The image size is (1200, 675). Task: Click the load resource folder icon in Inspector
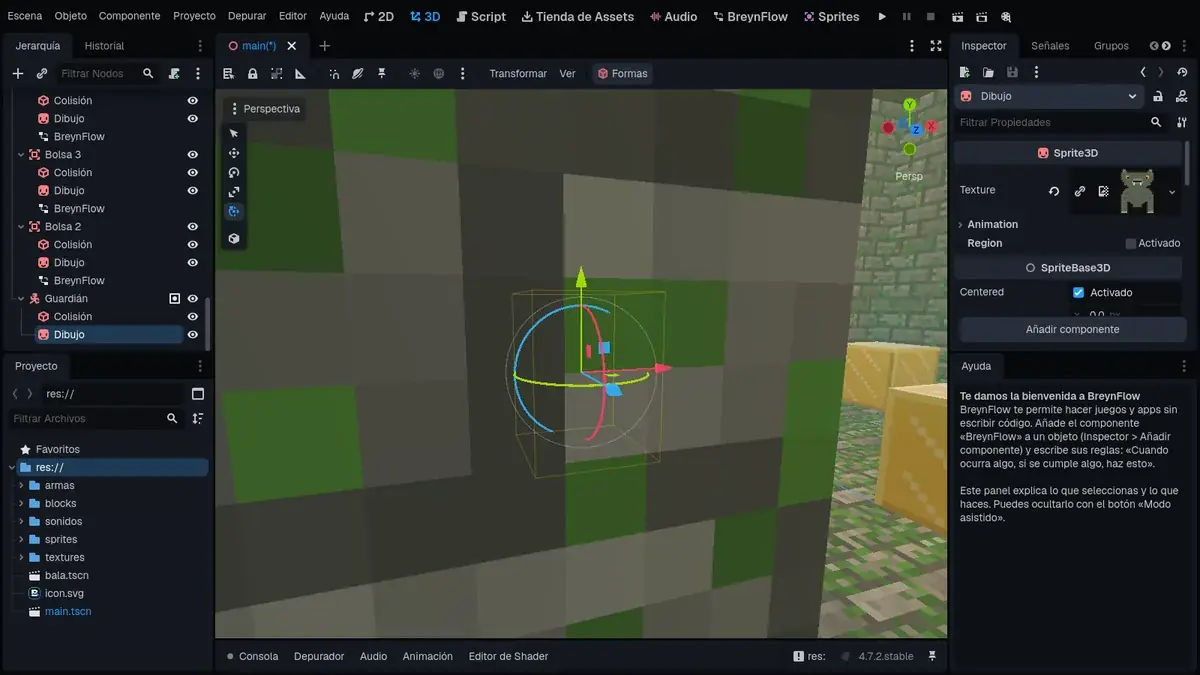click(988, 72)
